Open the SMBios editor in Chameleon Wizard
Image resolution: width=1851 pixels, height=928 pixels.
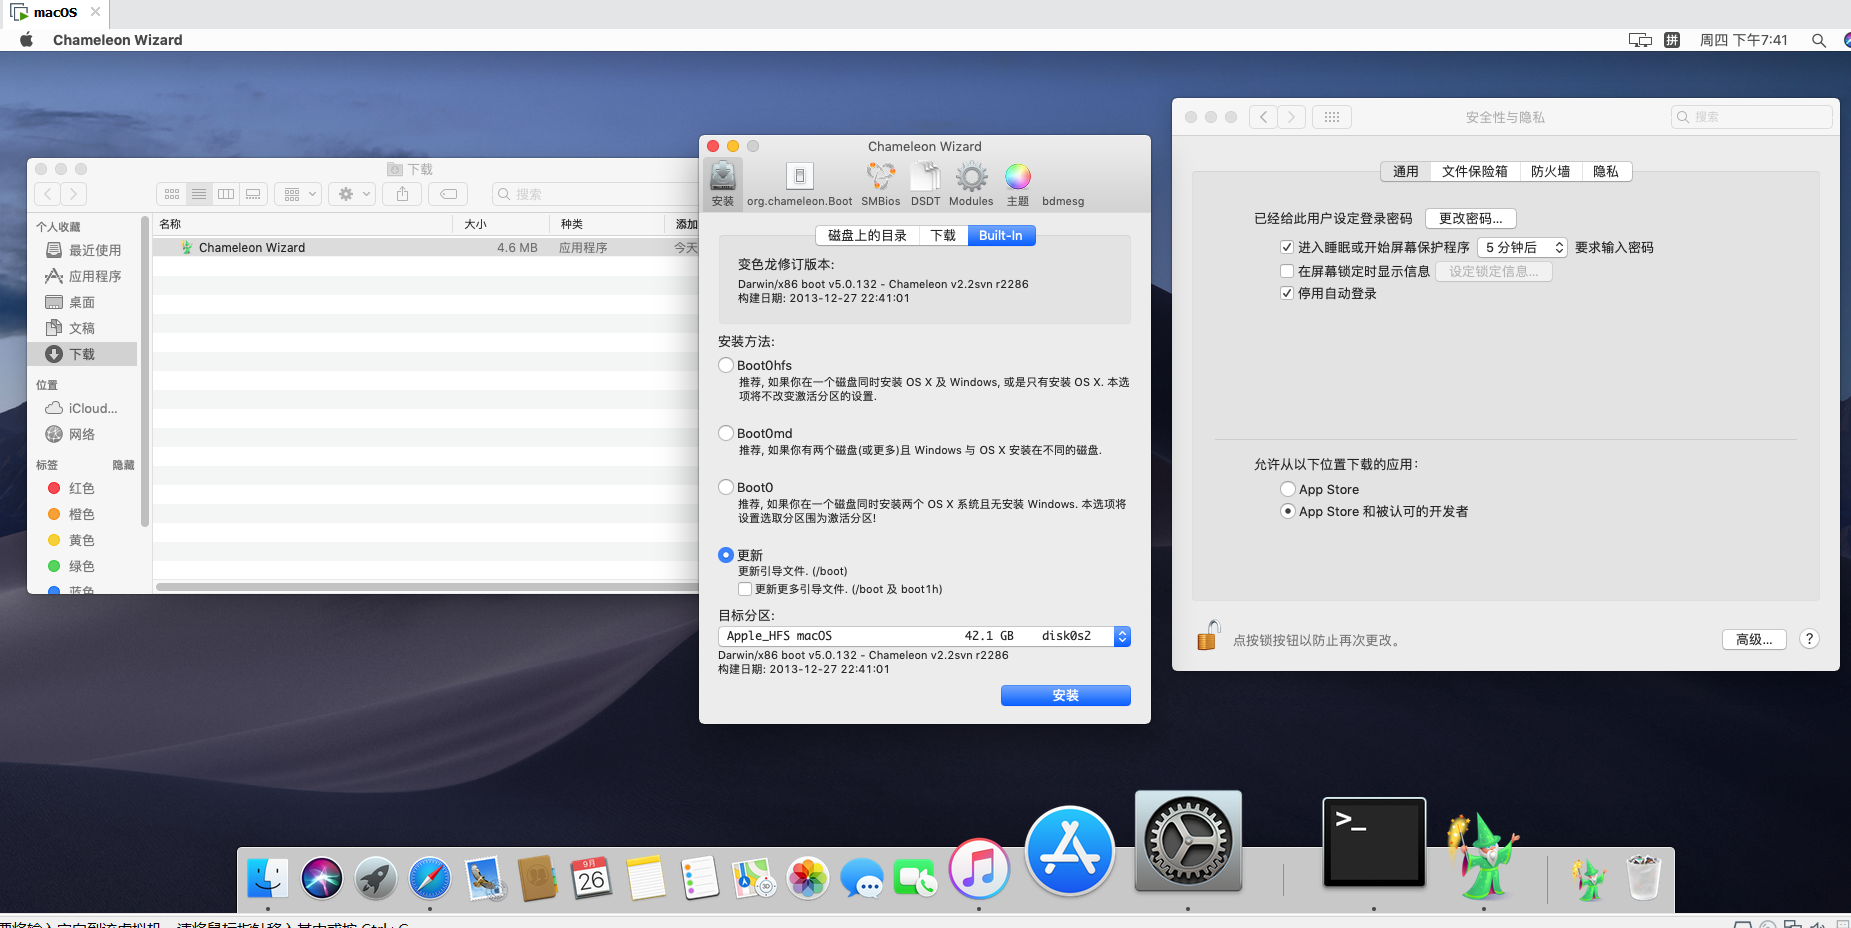(x=879, y=183)
